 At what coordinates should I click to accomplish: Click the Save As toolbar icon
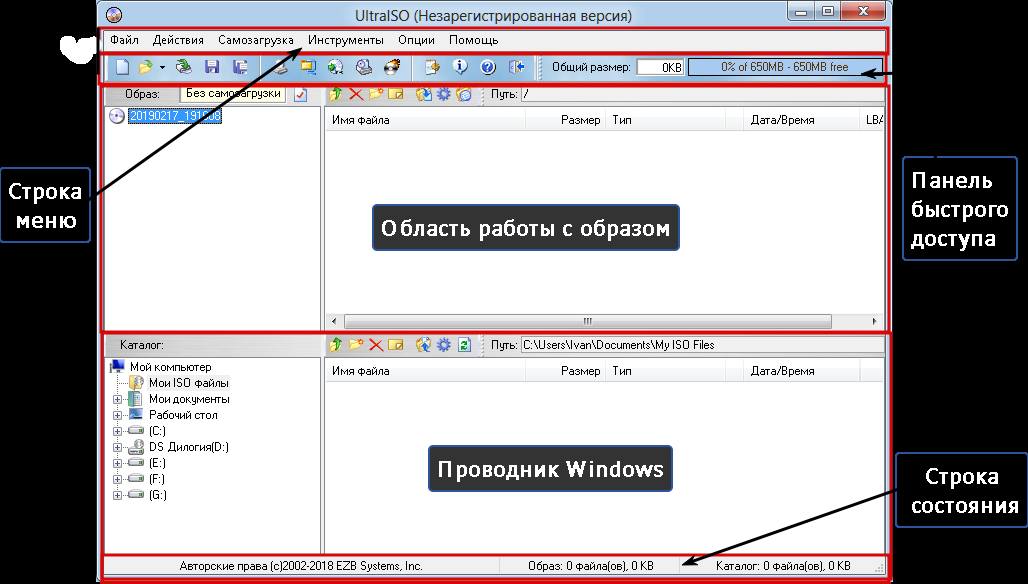[x=240, y=67]
